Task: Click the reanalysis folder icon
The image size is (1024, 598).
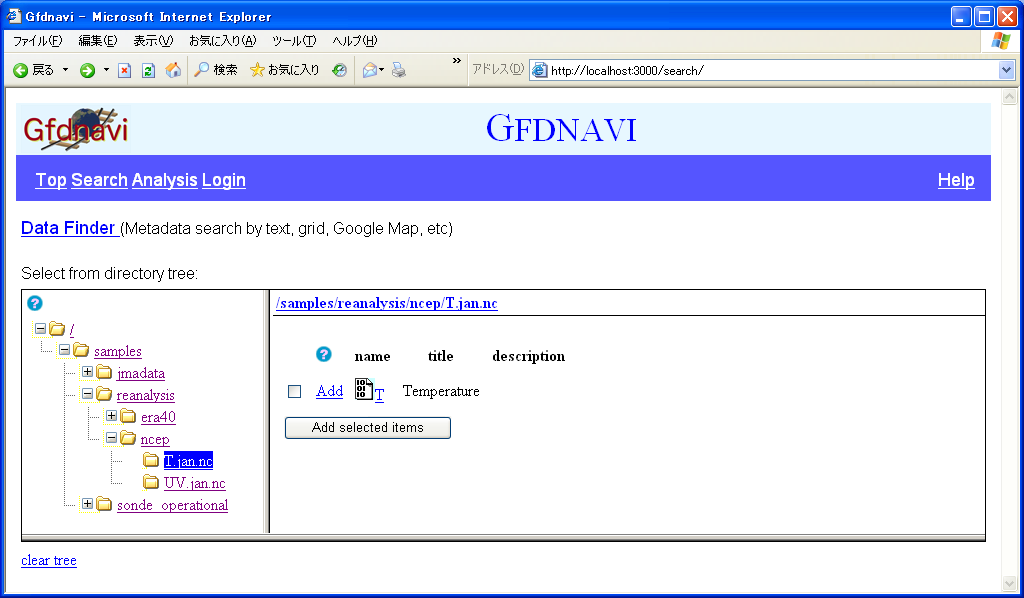Action: (x=104, y=394)
